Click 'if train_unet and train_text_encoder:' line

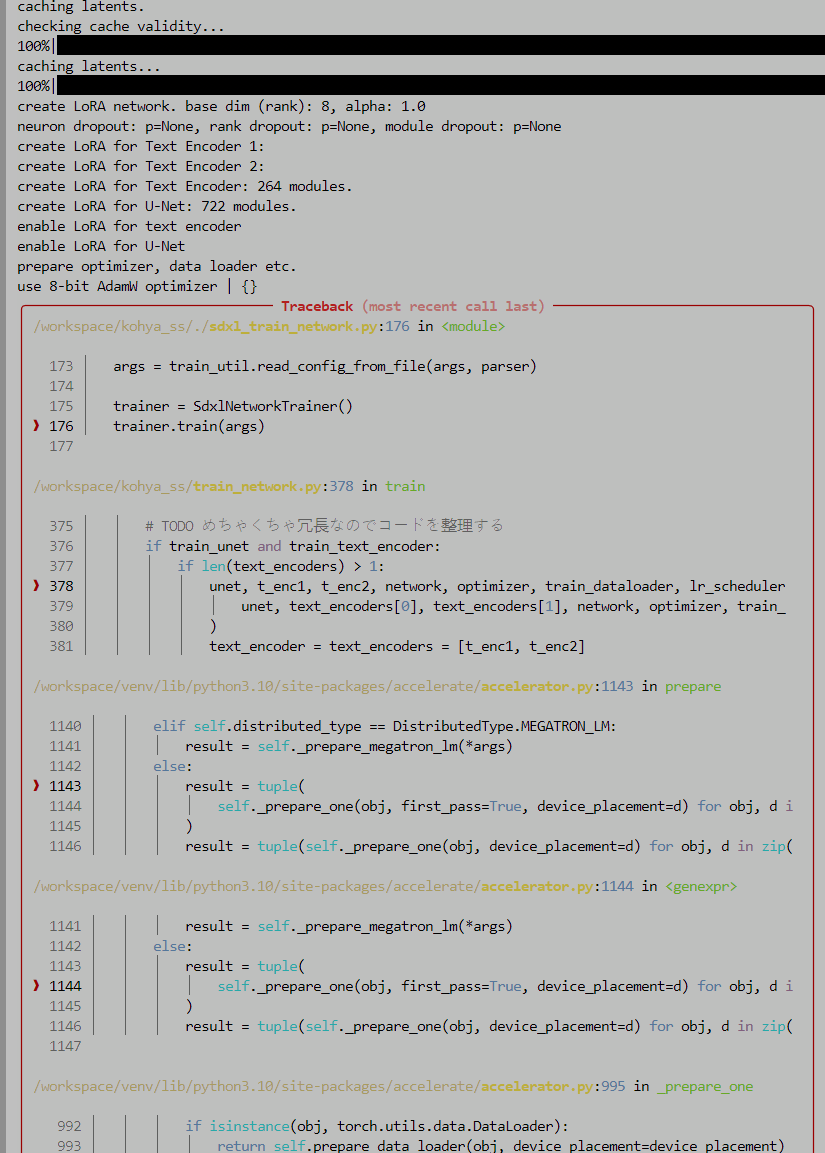click(x=293, y=546)
